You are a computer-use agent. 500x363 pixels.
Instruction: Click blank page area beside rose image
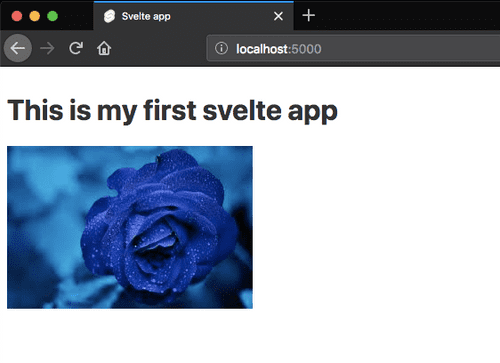[373, 227]
